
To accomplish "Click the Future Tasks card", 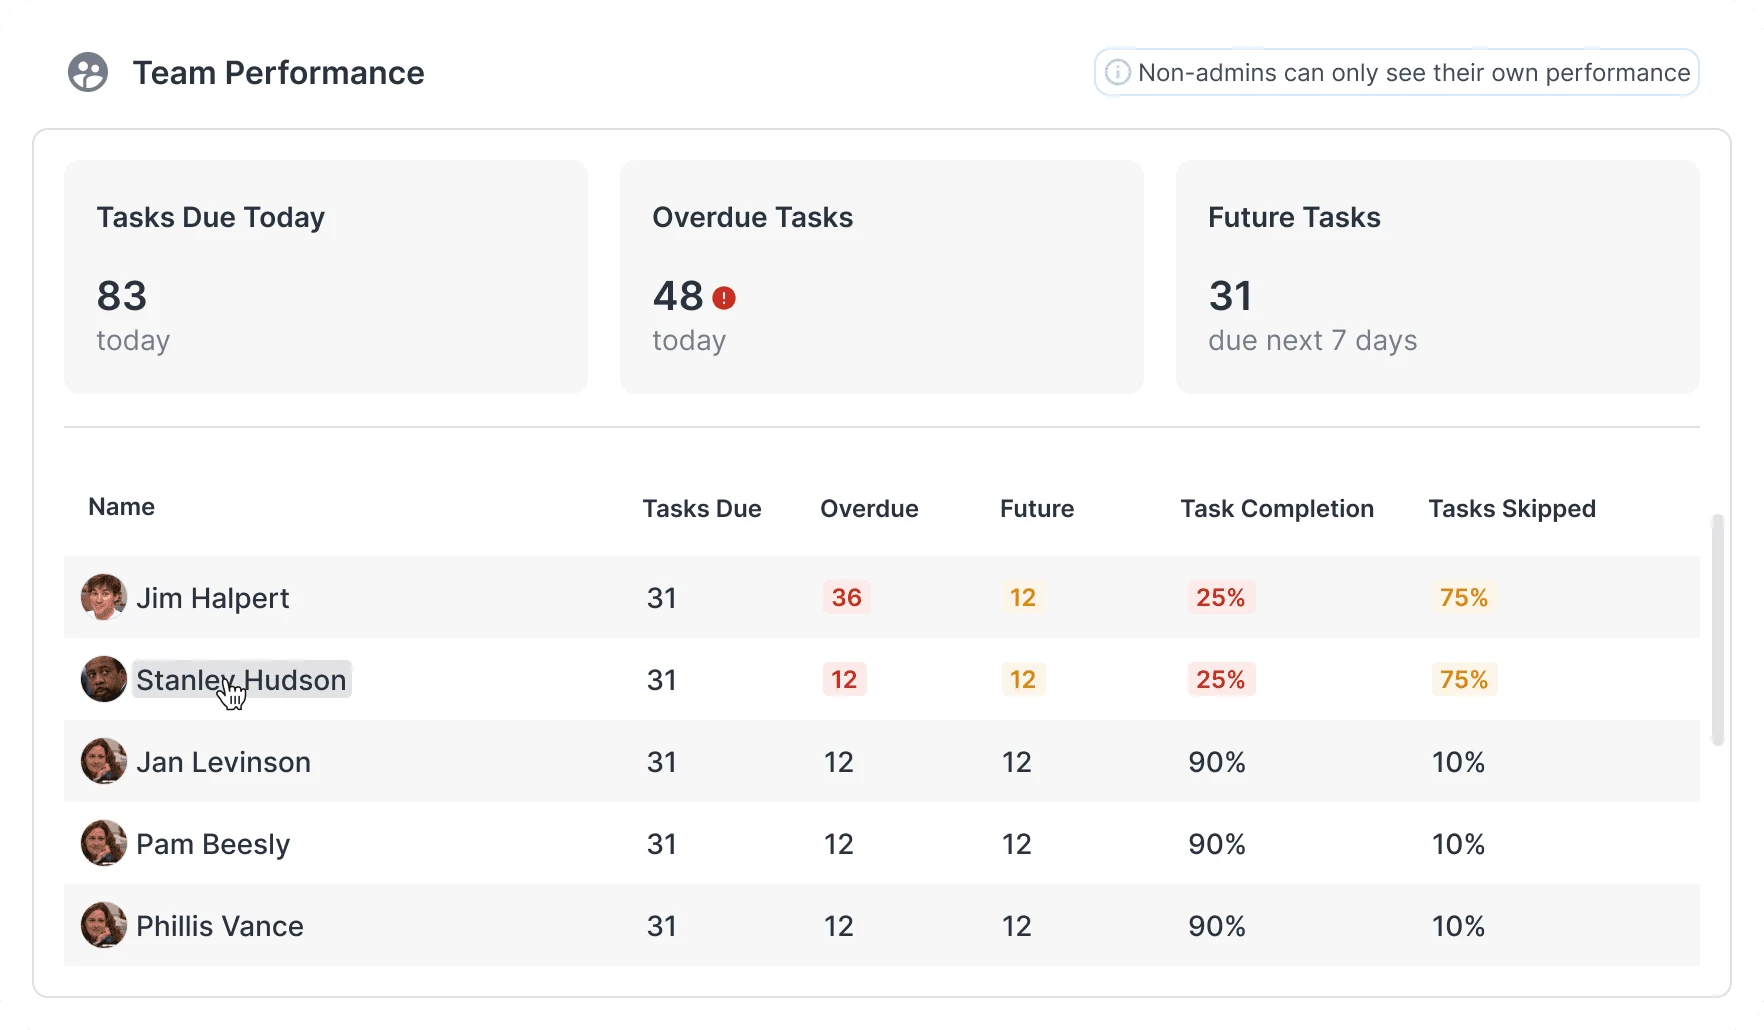I will click(x=1438, y=277).
